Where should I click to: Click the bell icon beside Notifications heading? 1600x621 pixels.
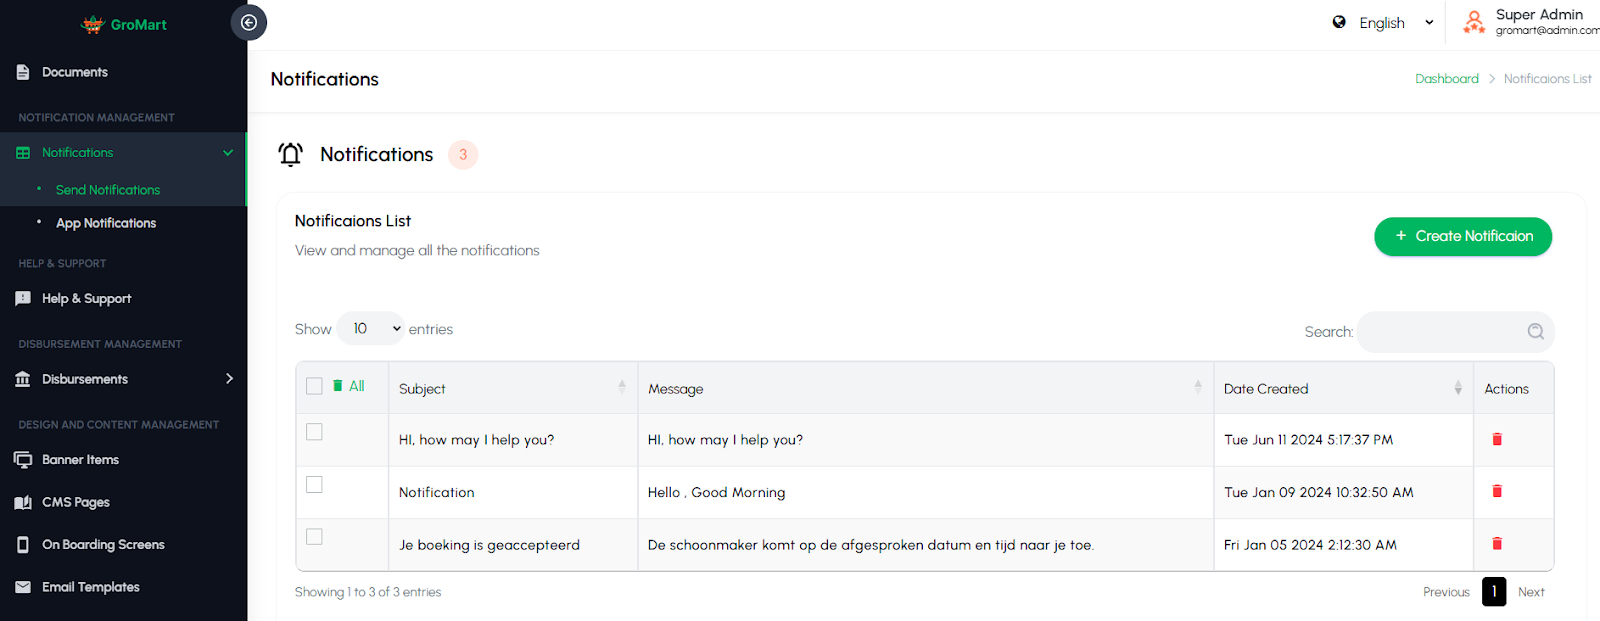[x=291, y=154]
